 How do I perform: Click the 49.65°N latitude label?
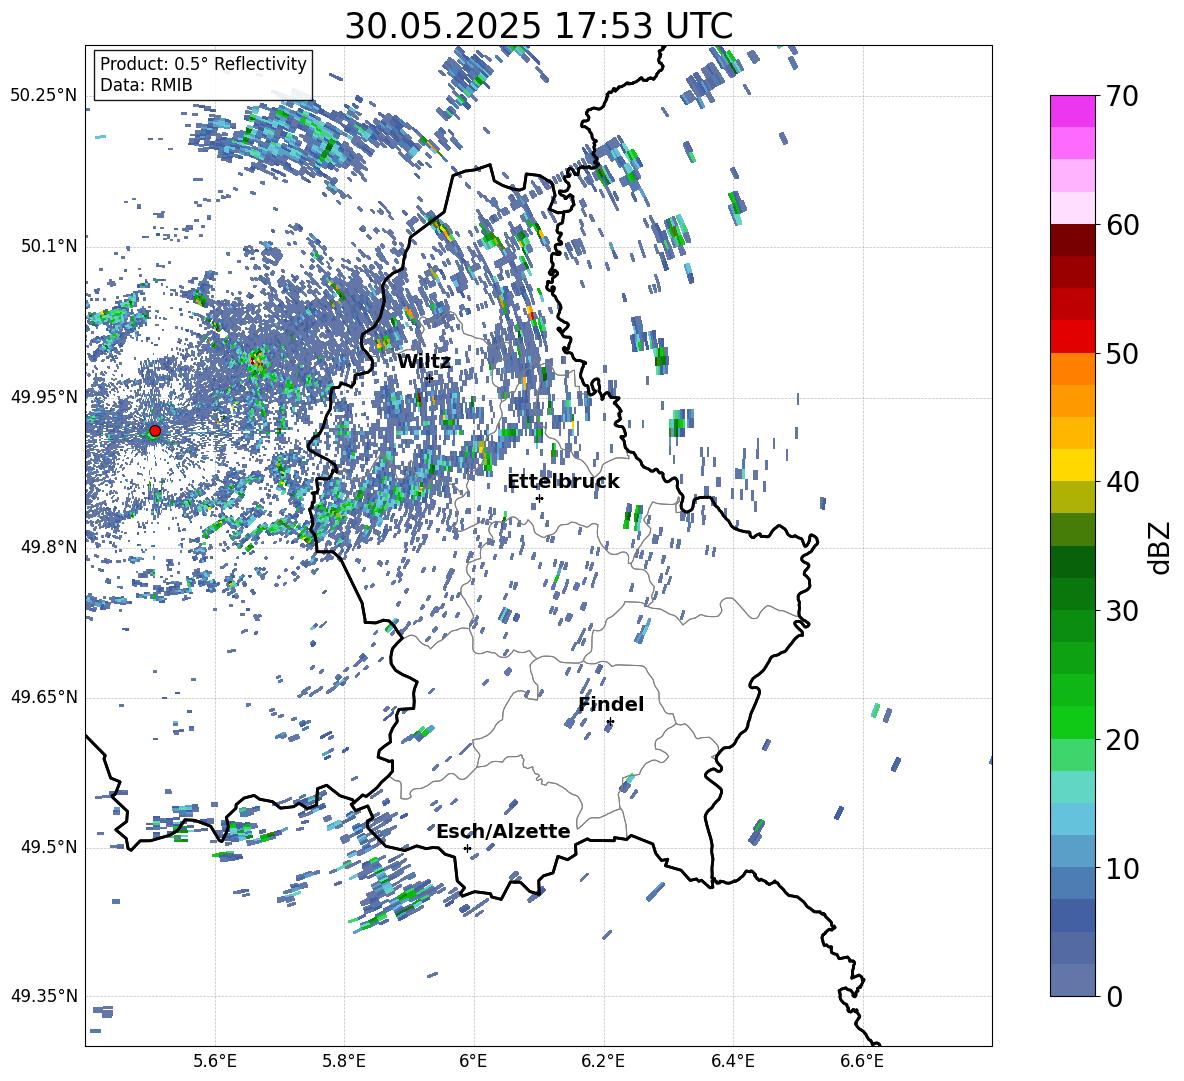[x=44, y=697]
